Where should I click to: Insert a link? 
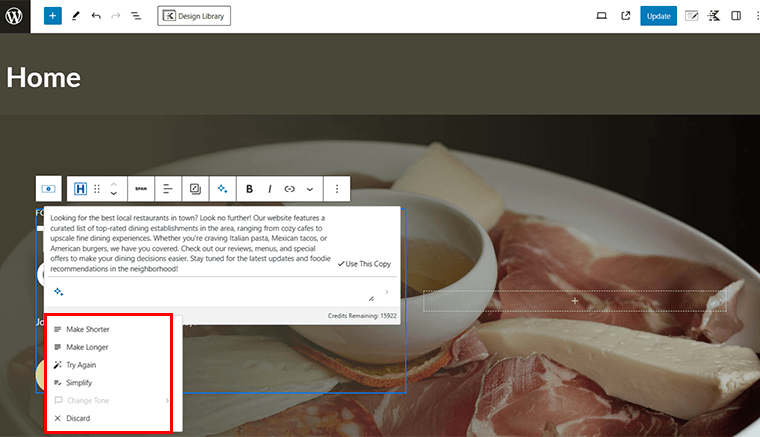pyautogui.click(x=289, y=188)
